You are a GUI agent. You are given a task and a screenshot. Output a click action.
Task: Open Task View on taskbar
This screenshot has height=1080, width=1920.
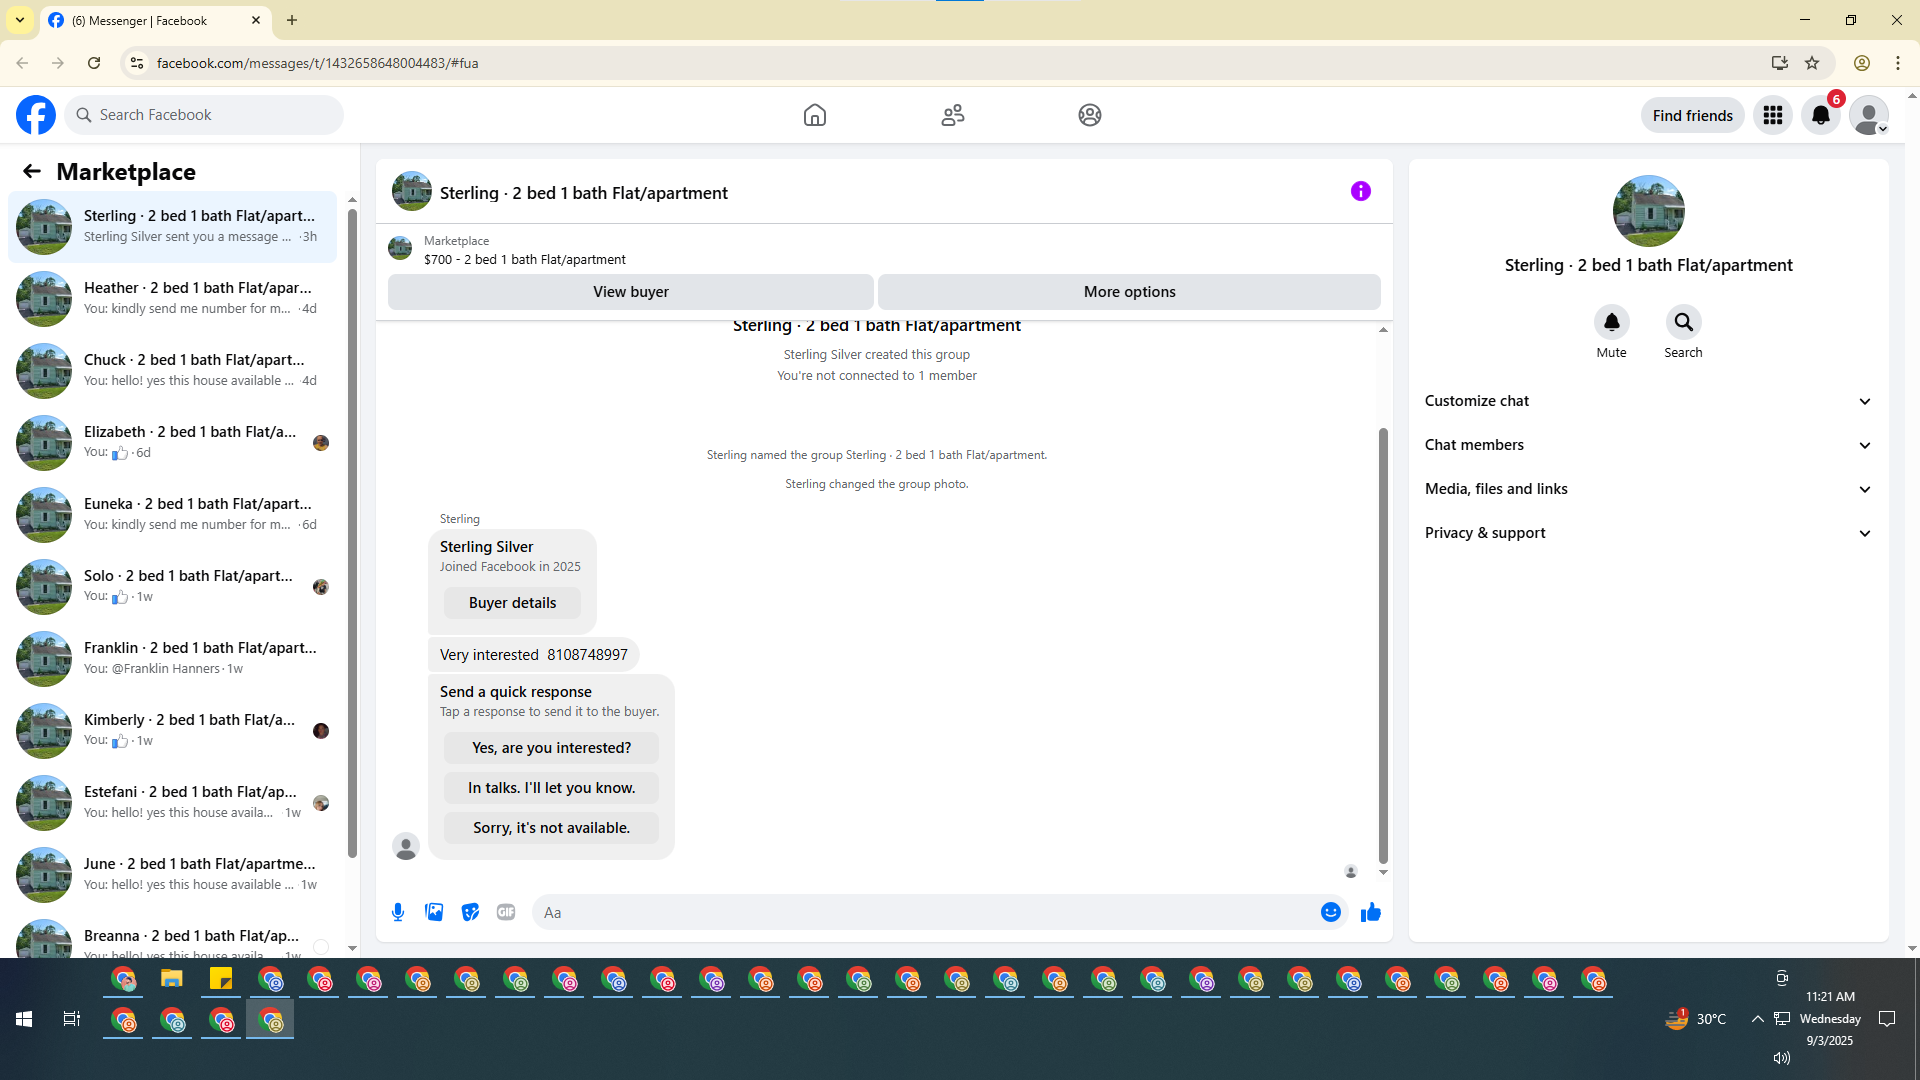pyautogui.click(x=72, y=1019)
